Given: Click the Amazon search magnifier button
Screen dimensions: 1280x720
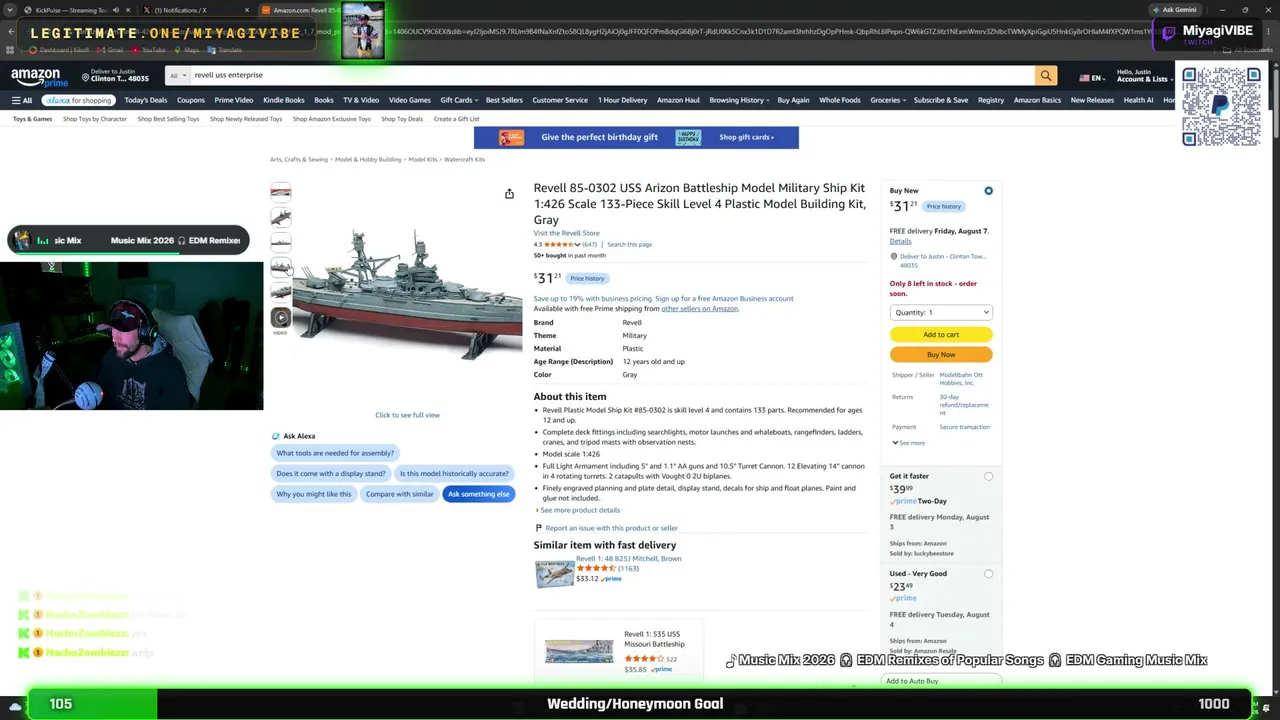Looking at the screenshot, I should click(1046, 75).
